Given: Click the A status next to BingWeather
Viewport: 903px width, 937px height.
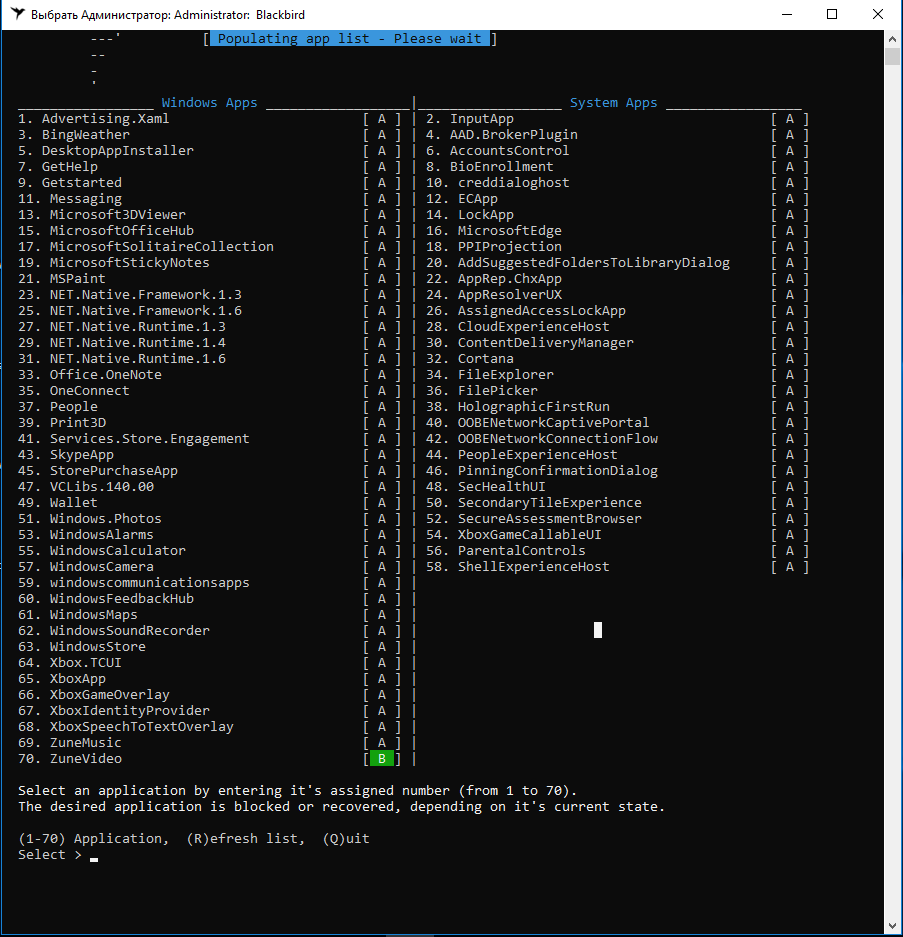Looking at the screenshot, I should [382, 135].
